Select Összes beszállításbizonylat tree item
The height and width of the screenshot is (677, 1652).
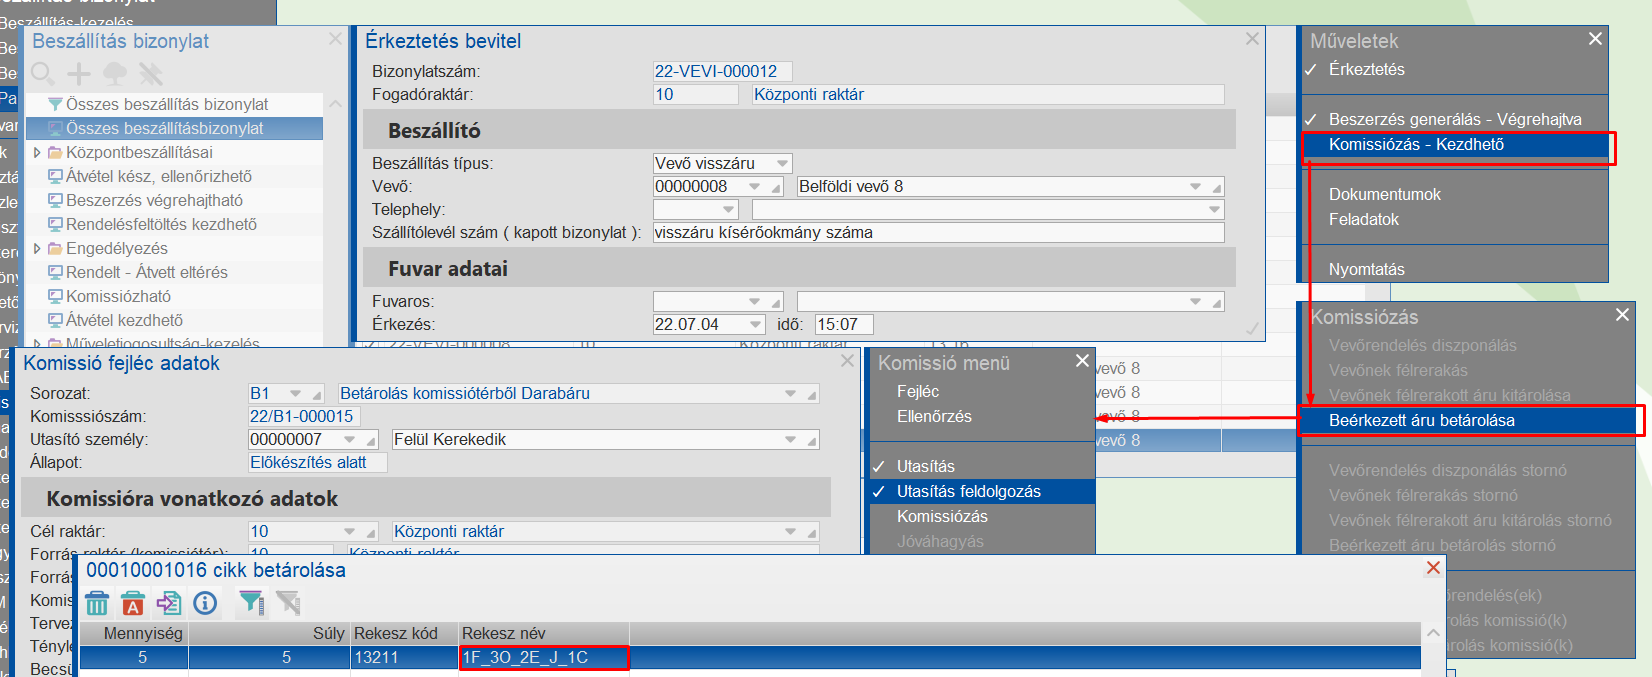click(174, 128)
